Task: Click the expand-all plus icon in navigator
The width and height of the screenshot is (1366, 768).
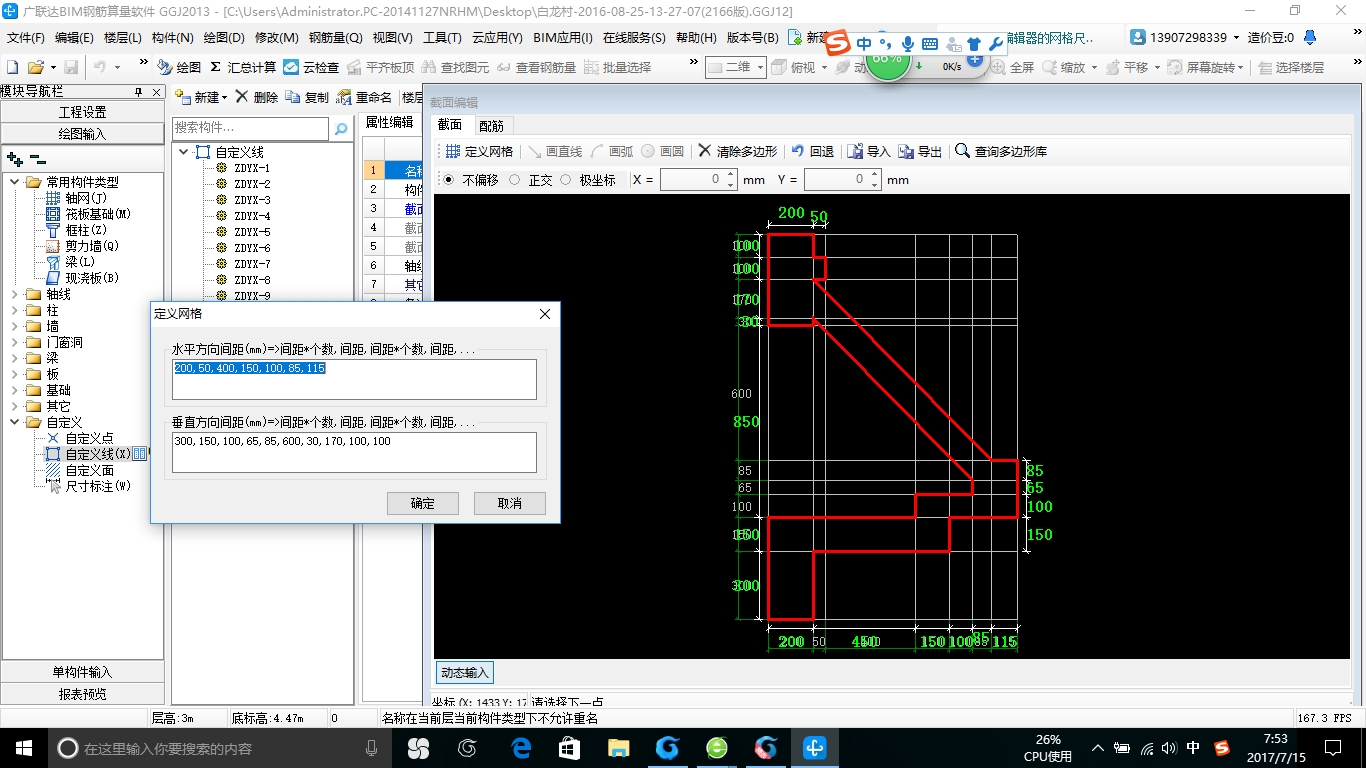Action: [15, 158]
